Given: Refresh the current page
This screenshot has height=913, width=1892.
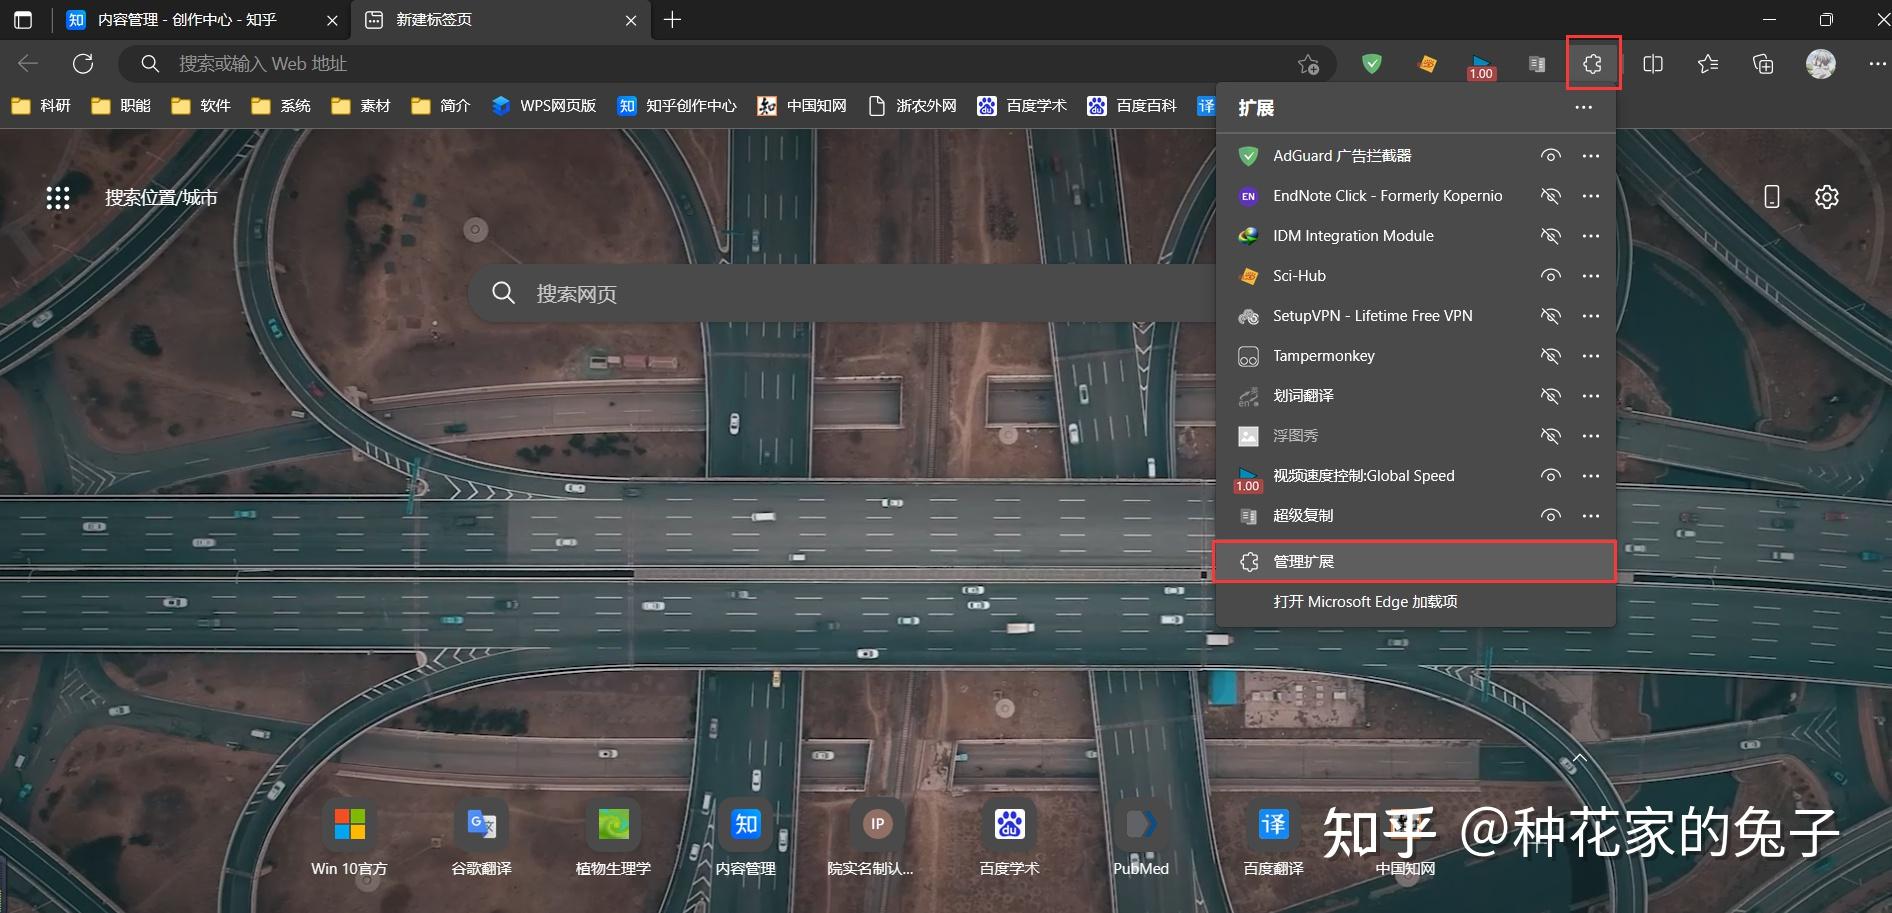Looking at the screenshot, I should point(83,64).
